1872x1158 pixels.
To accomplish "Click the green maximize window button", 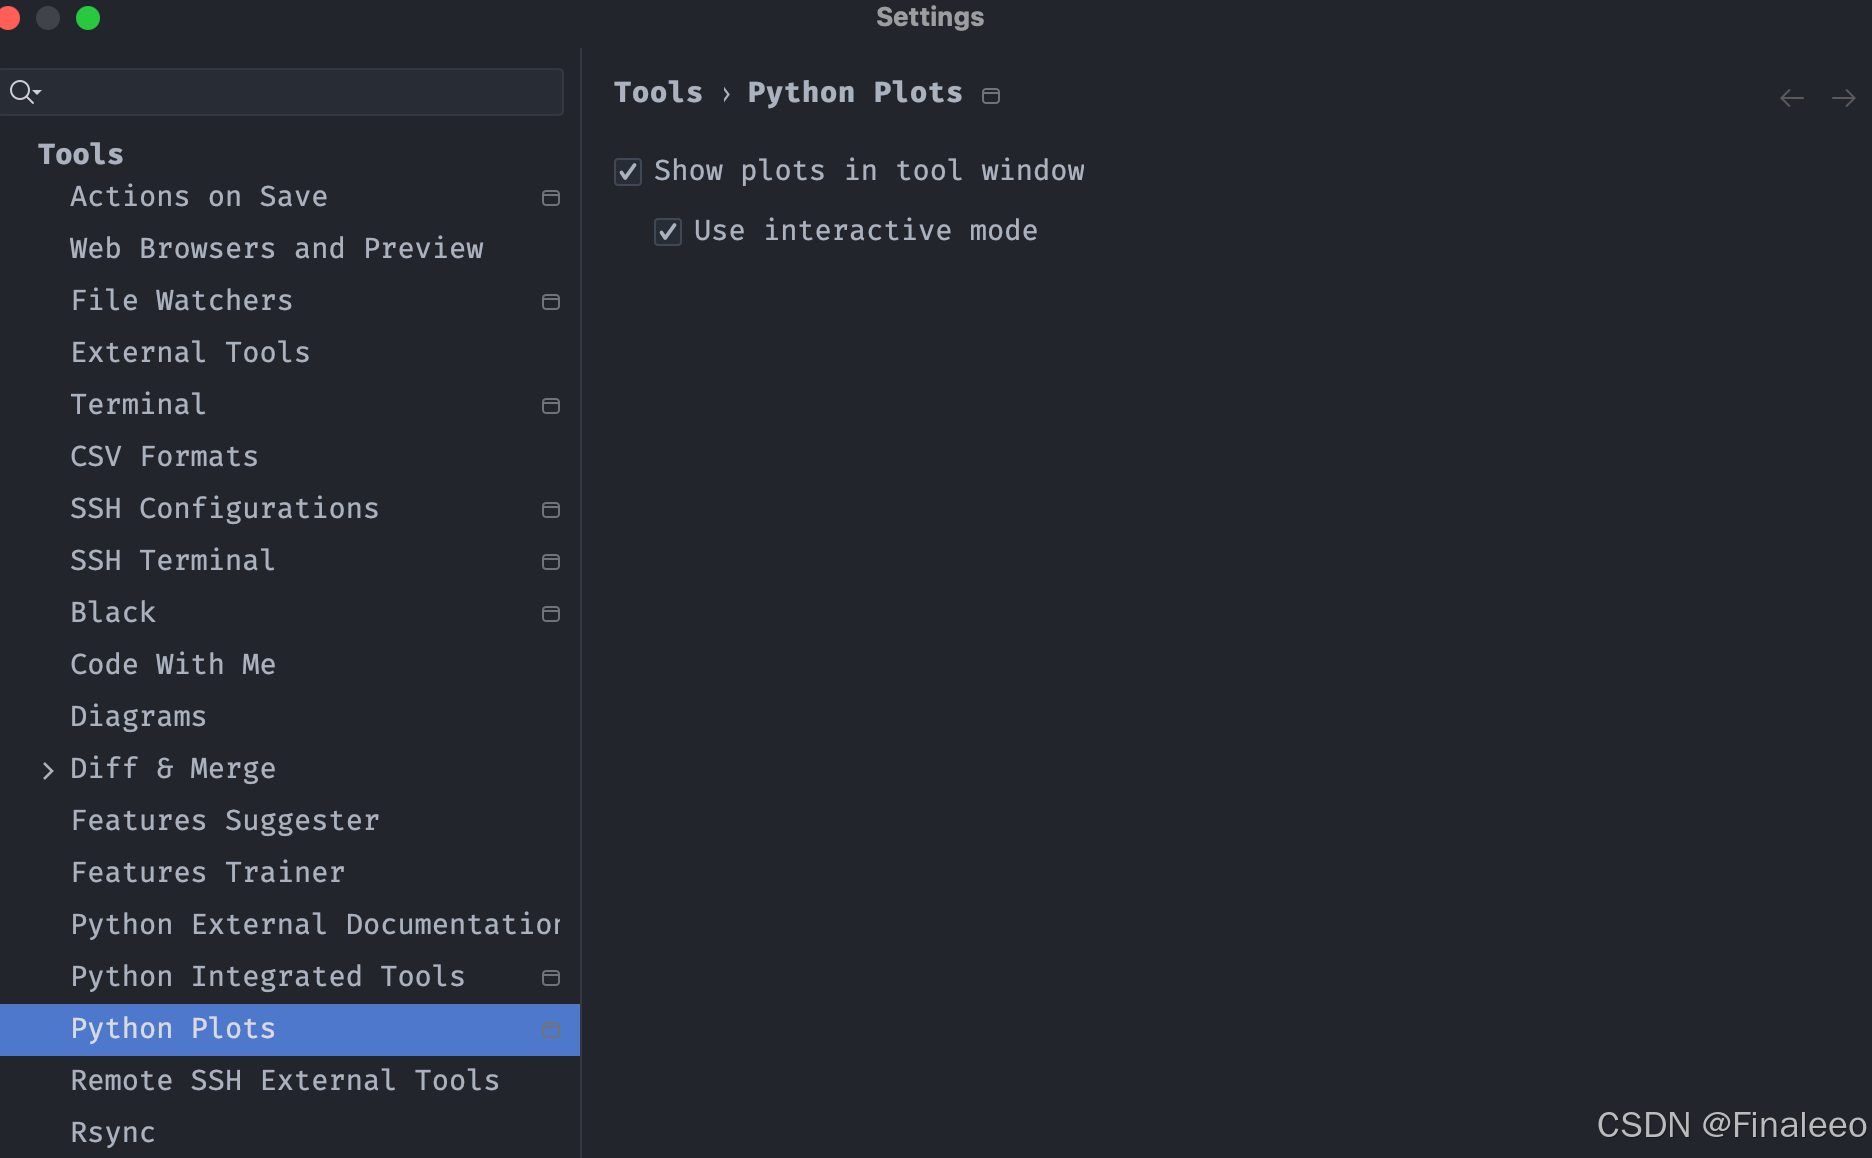I will [x=88, y=18].
